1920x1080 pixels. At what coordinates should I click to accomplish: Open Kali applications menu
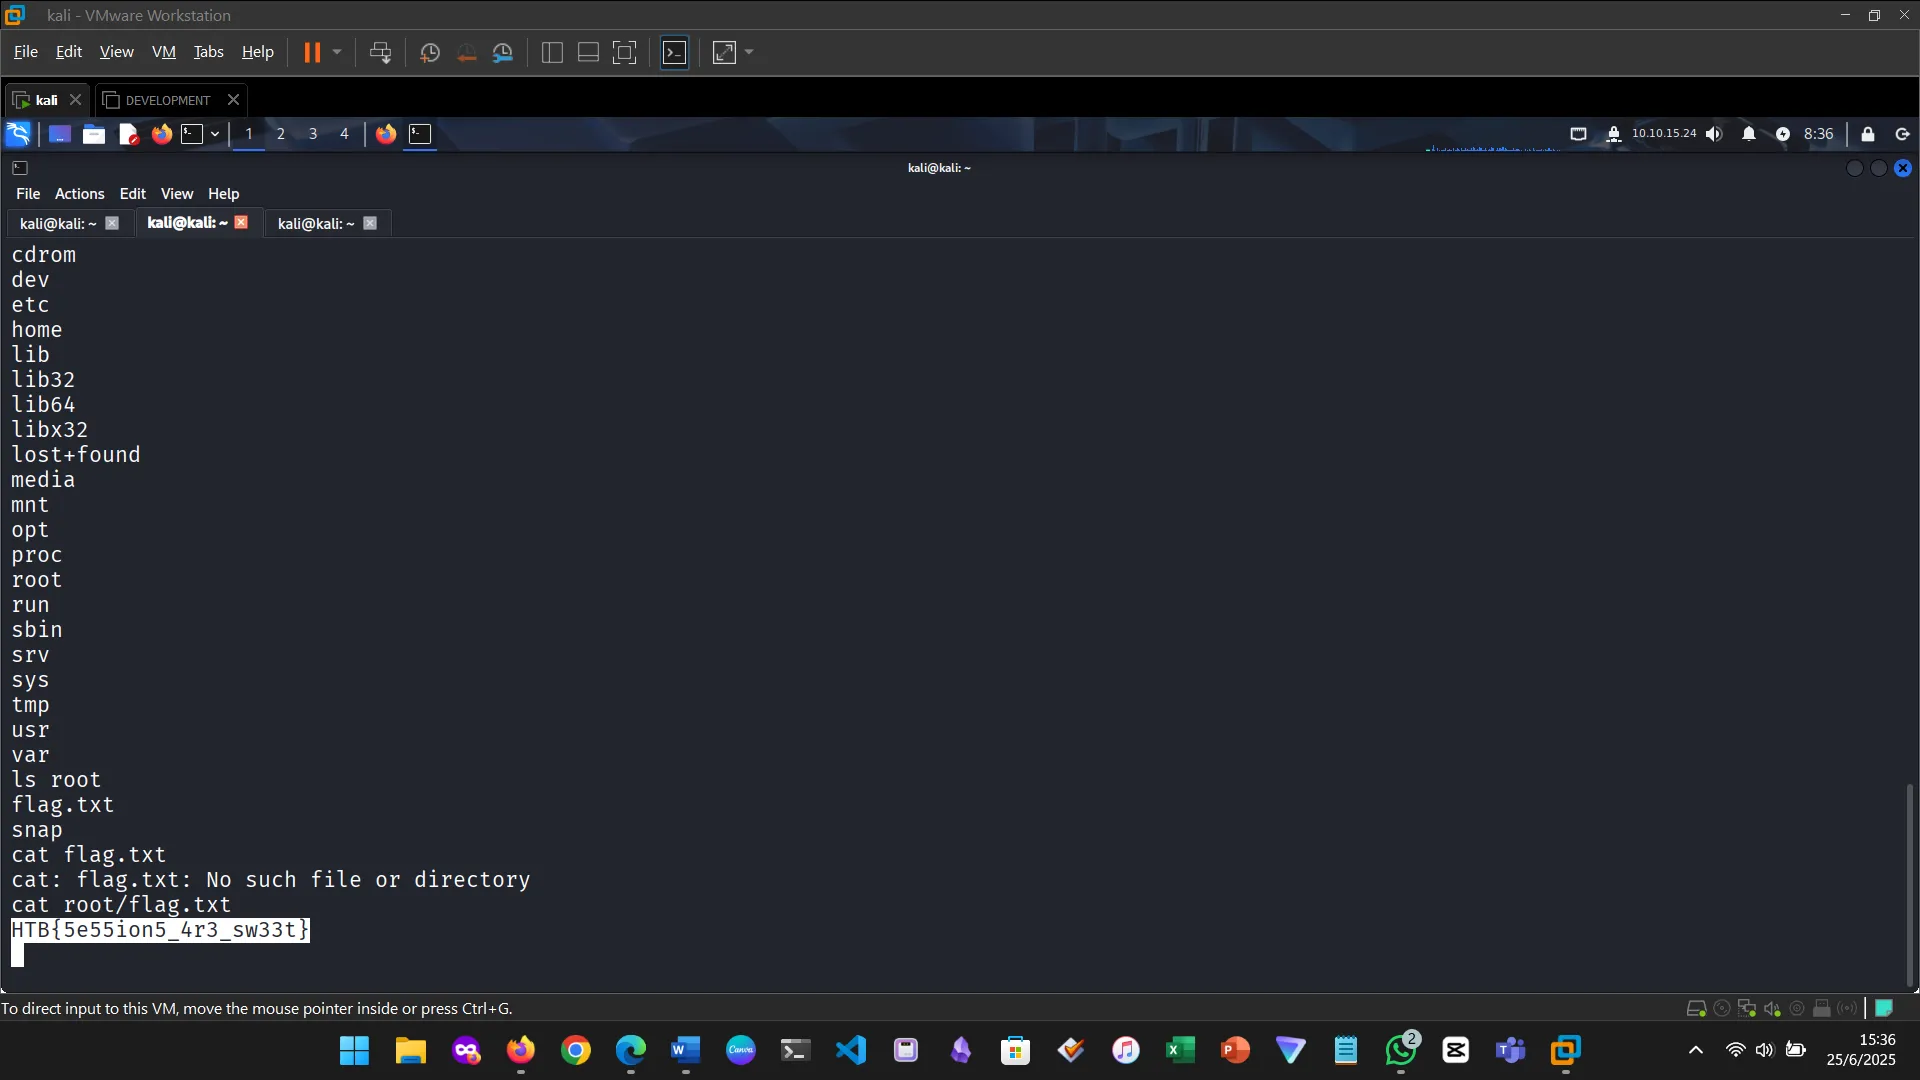pyautogui.click(x=18, y=134)
